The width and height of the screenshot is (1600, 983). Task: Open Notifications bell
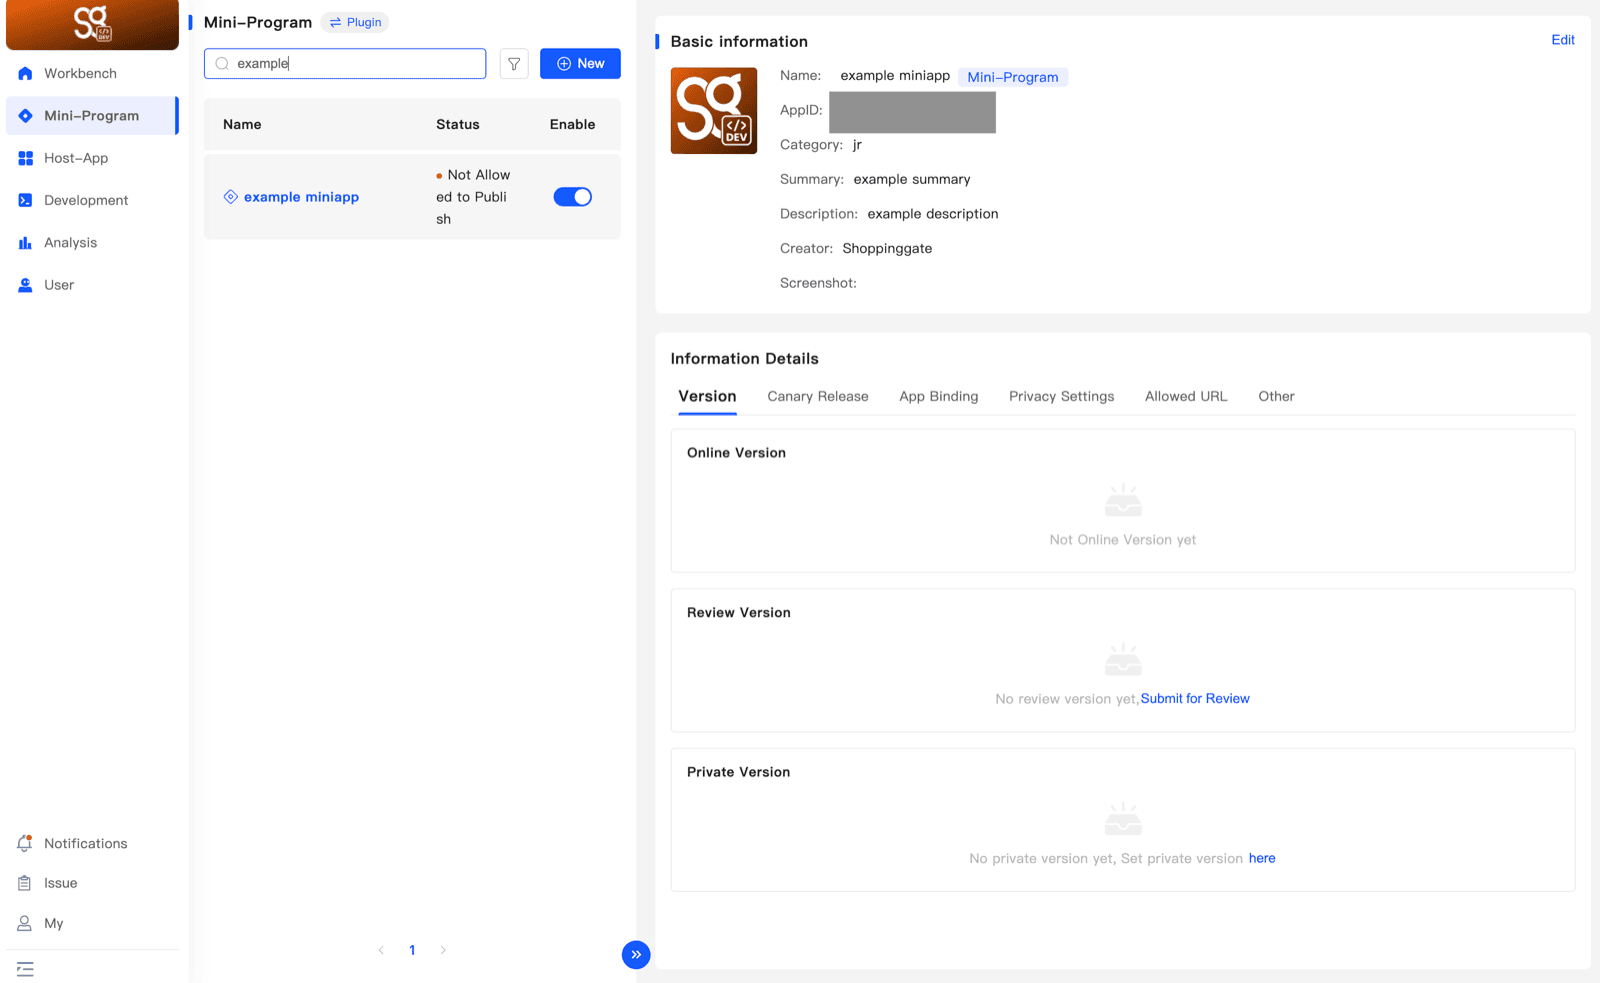click(x=25, y=843)
